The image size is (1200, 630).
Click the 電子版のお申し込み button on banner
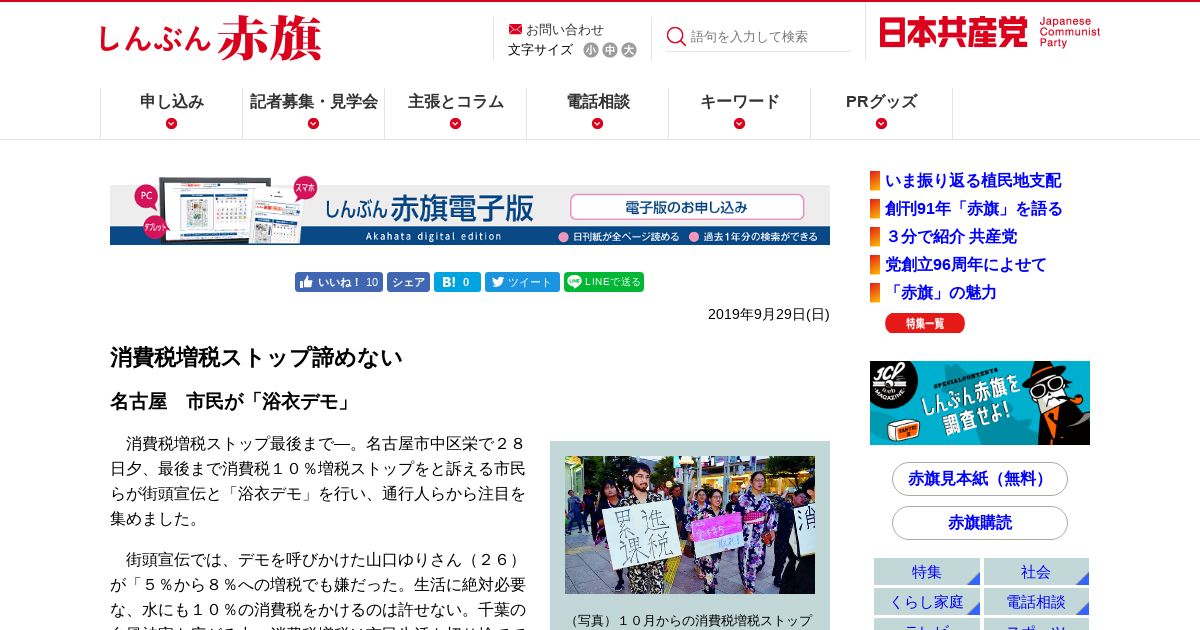687,207
